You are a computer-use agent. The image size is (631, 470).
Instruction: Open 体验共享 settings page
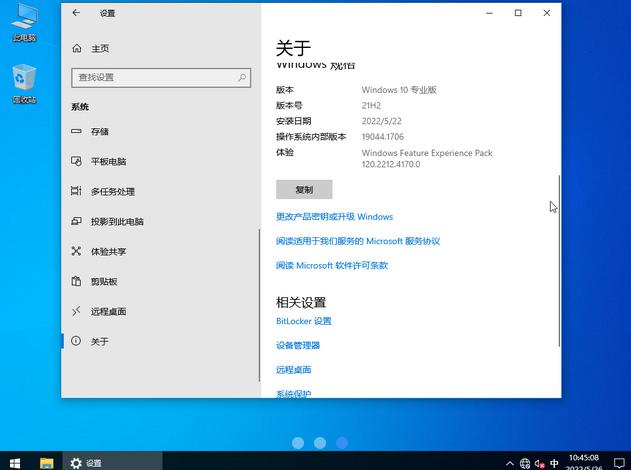[161, 251]
